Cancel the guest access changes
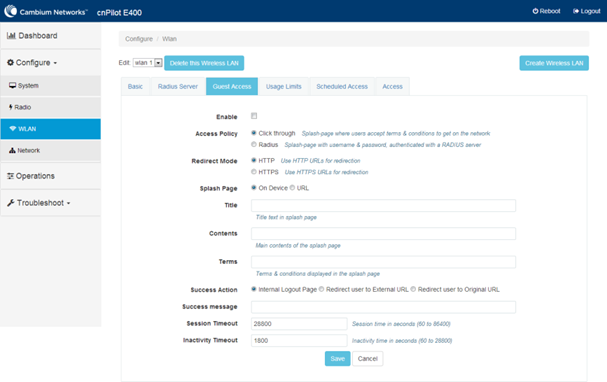This screenshot has height=382, width=607. pos(368,358)
